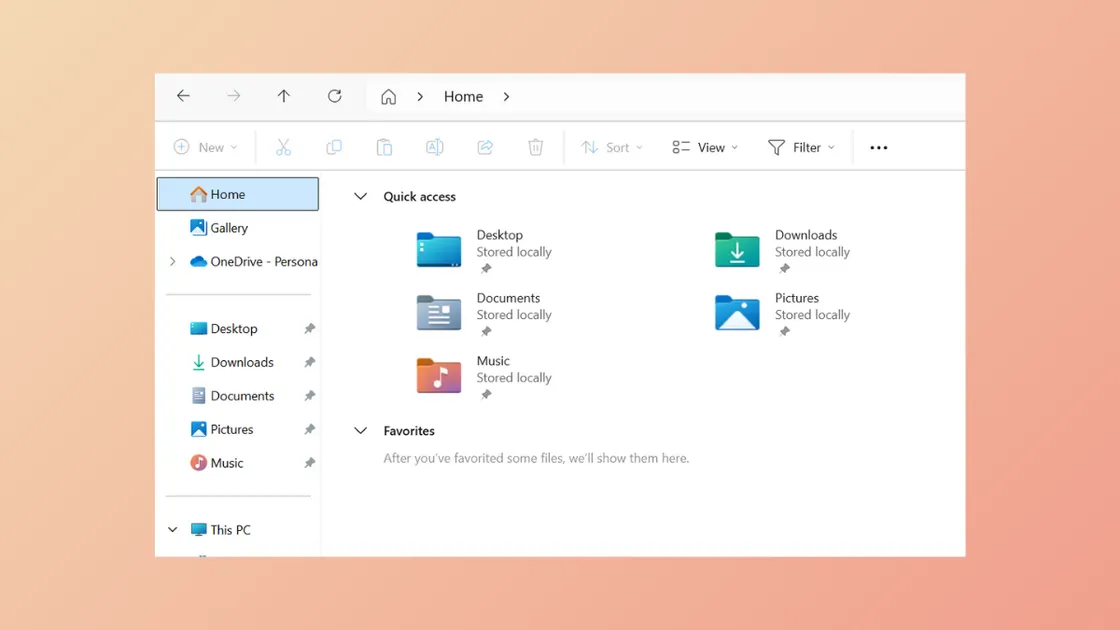Collapse the This PC tree item
This screenshot has width=1120, height=630.
click(172, 529)
